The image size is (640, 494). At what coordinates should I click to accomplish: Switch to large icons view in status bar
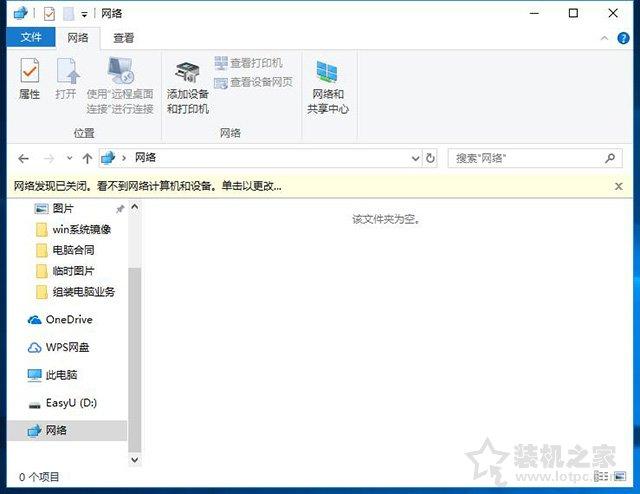click(620, 476)
